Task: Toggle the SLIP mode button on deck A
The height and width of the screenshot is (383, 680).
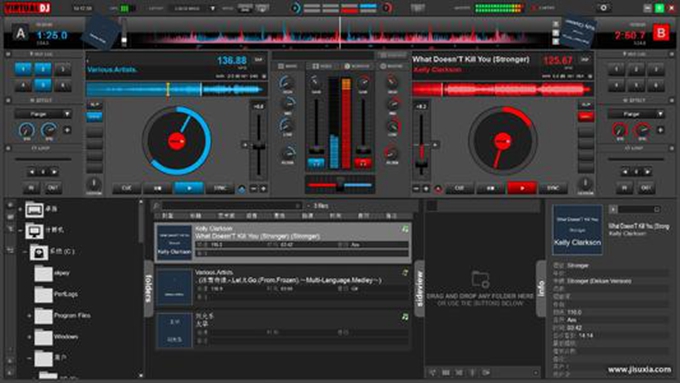Action: coord(94,105)
